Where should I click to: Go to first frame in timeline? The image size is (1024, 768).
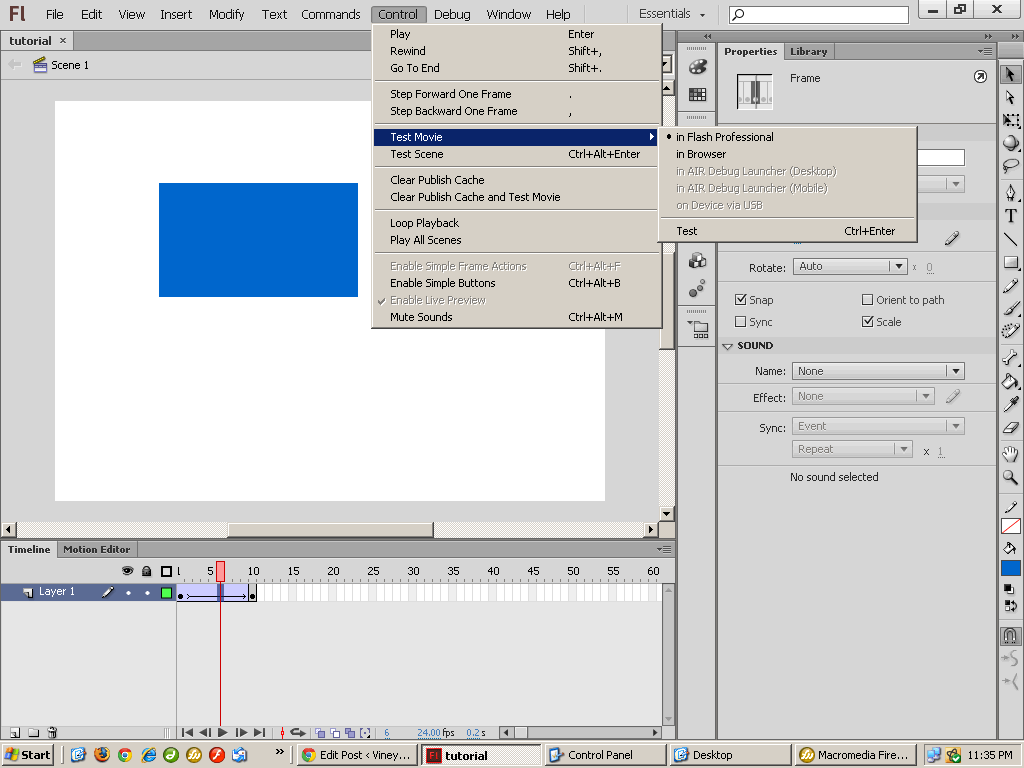tap(187, 733)
